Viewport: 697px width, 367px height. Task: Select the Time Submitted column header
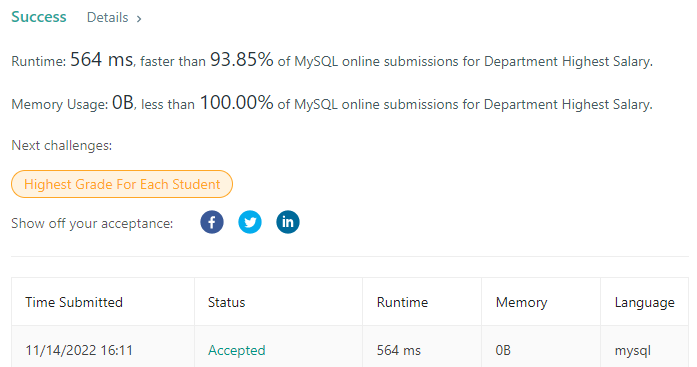tap(74, 302)
